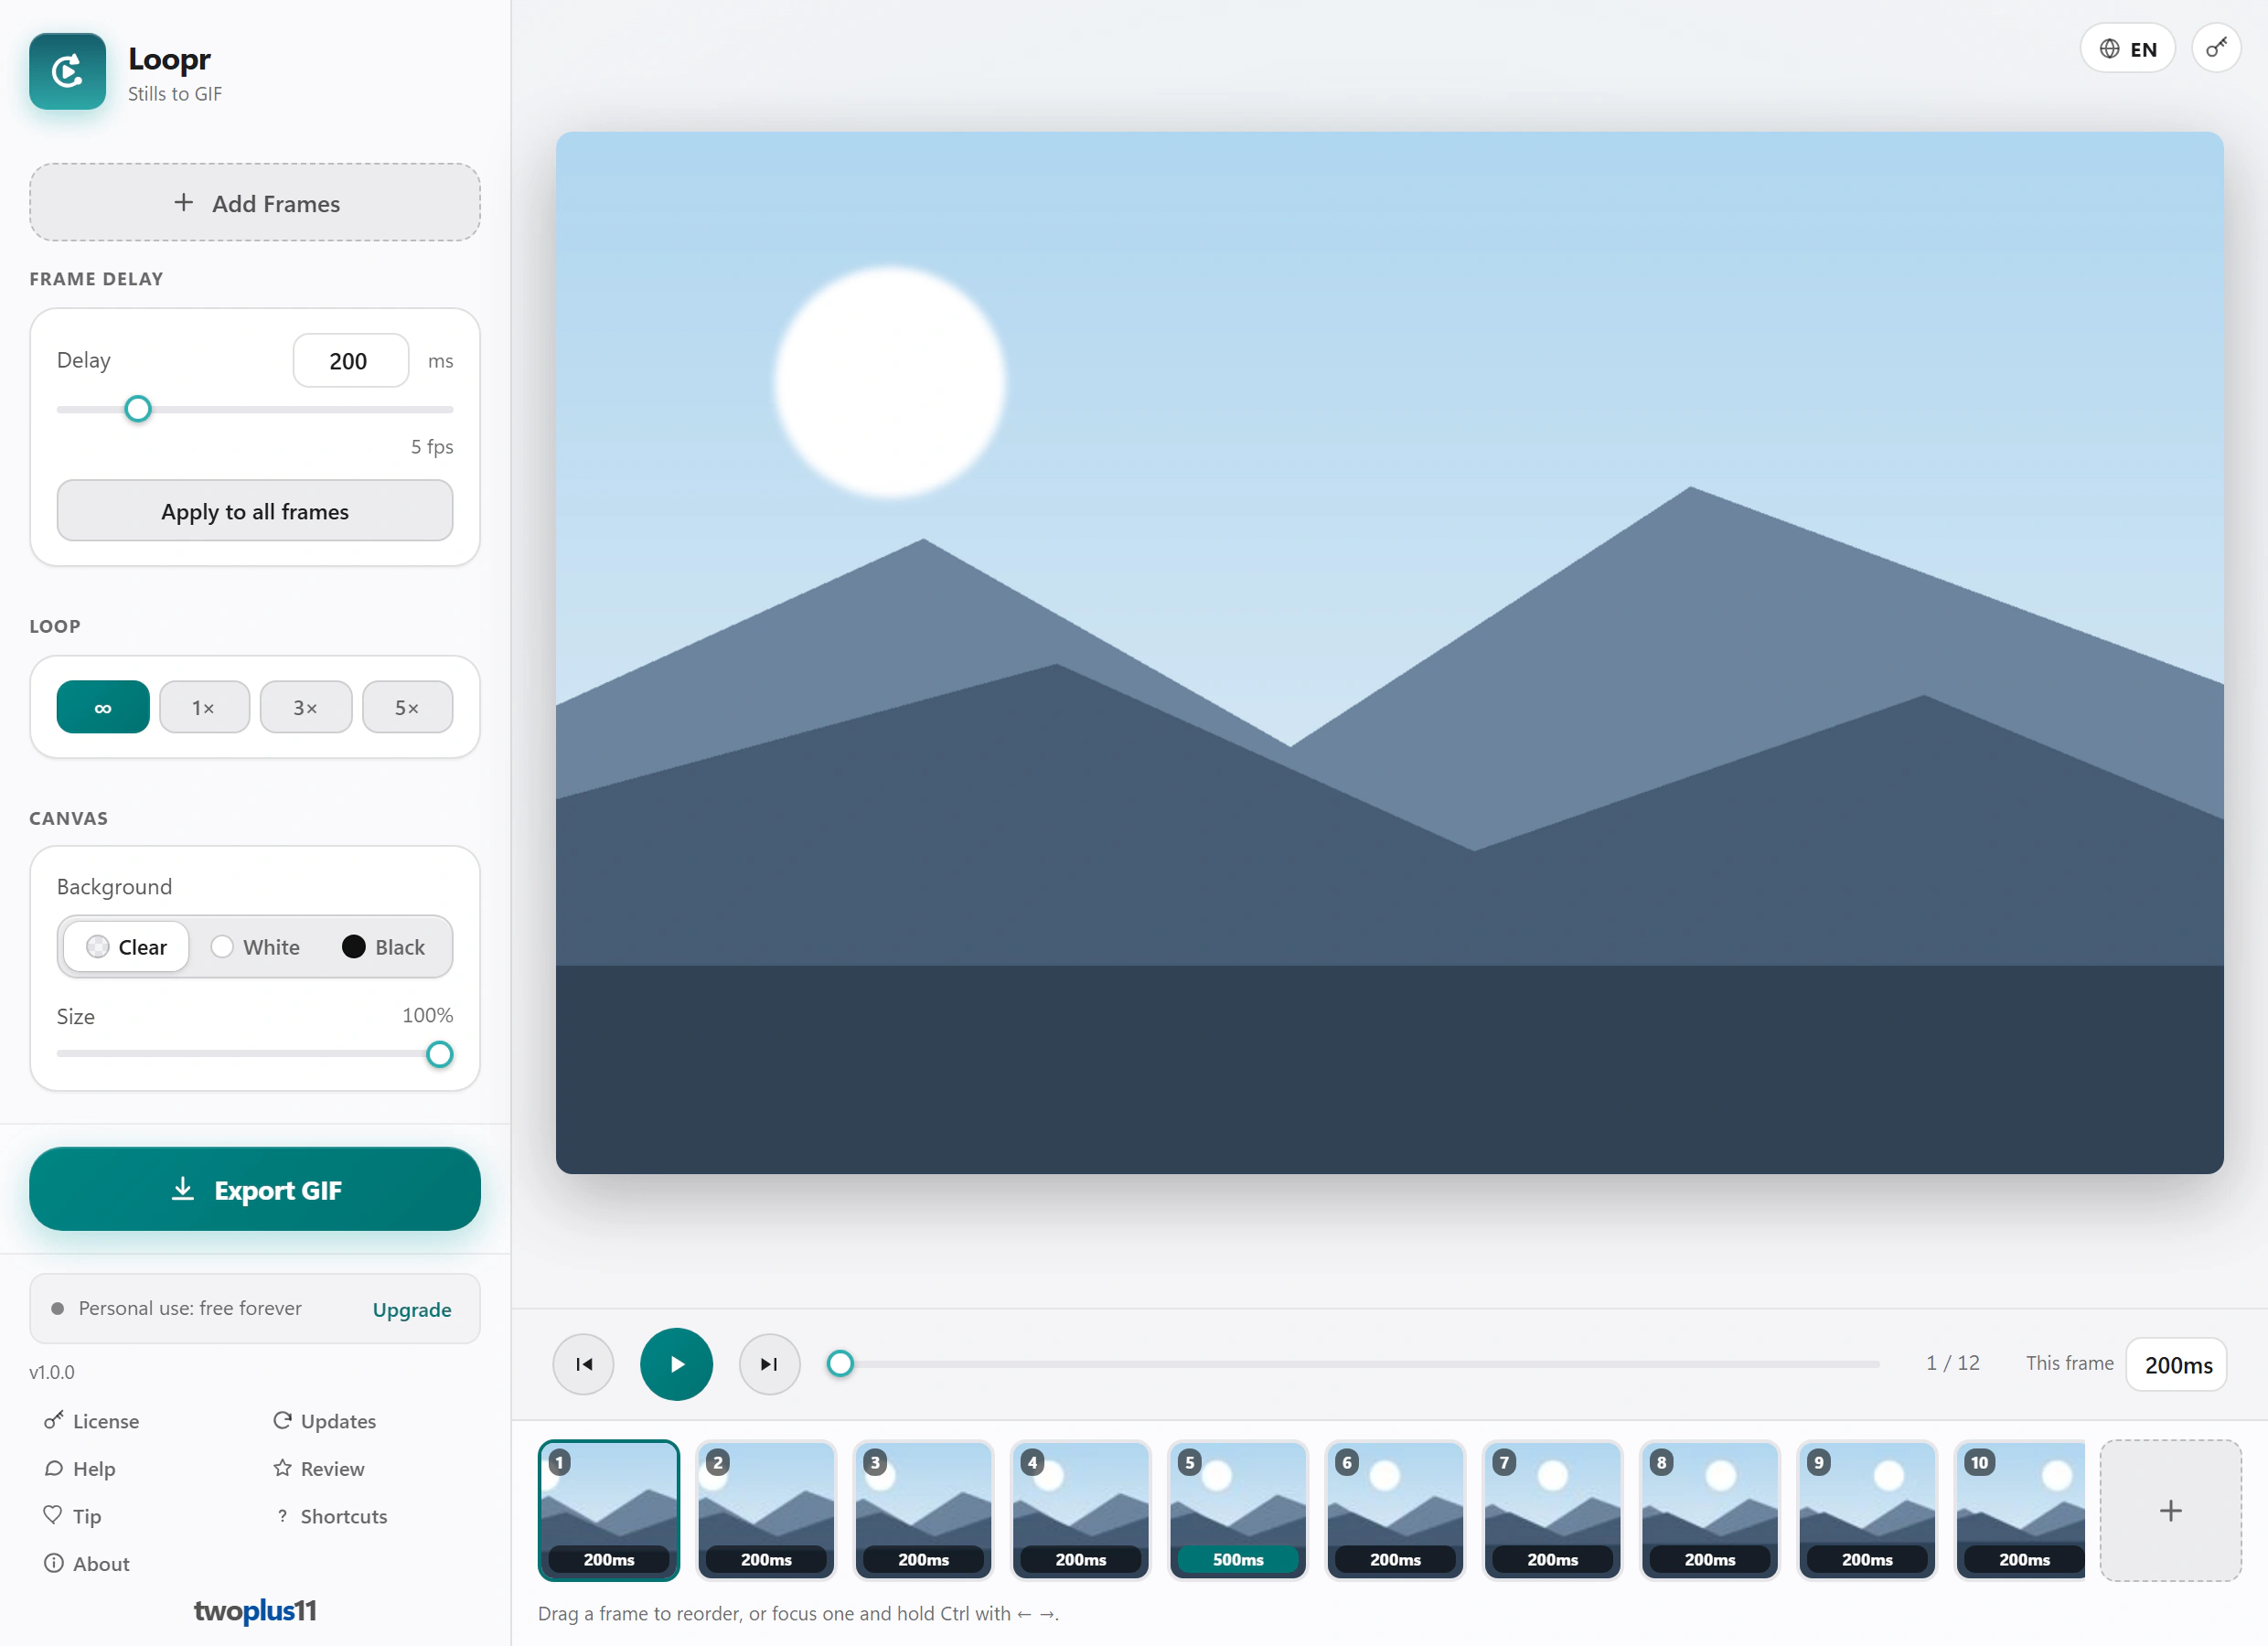Click the playback scrubber handle
This screenshot has height=1646, width=2268.
pyautogui.click(x=840, y=1363)
